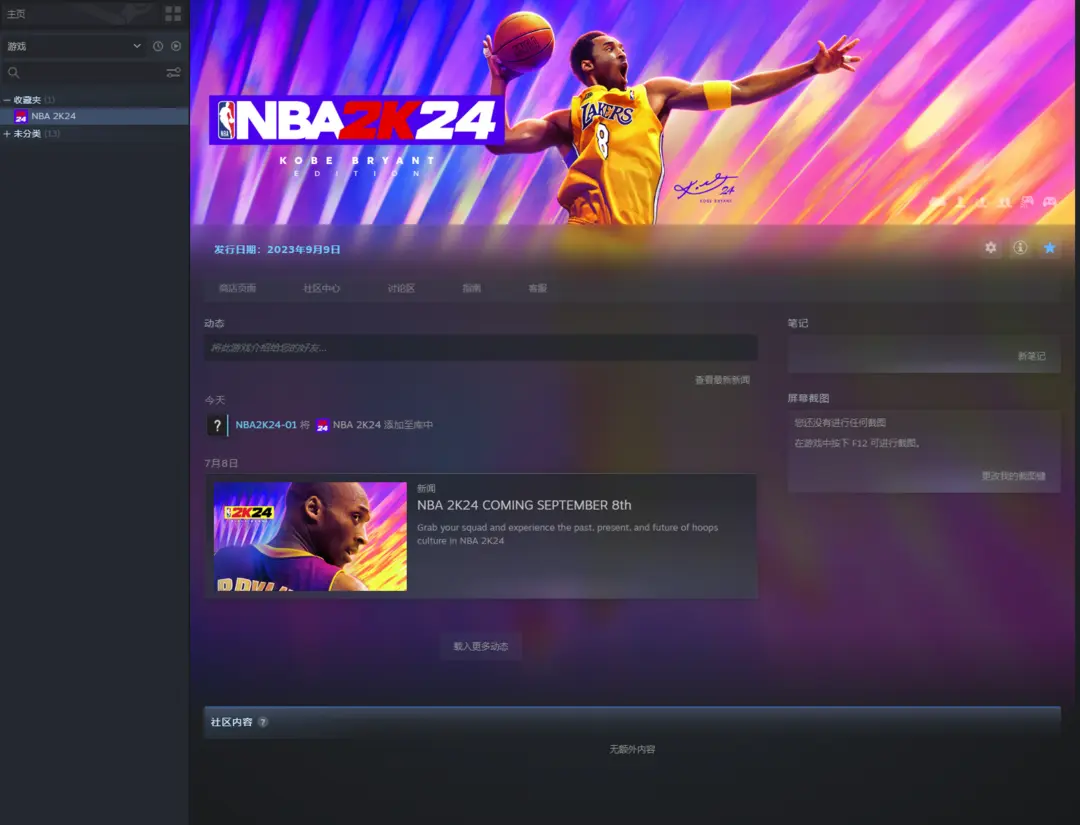The image size is (1080, 825).
Task: Click the 笔记 section heading
Action: 798,323
